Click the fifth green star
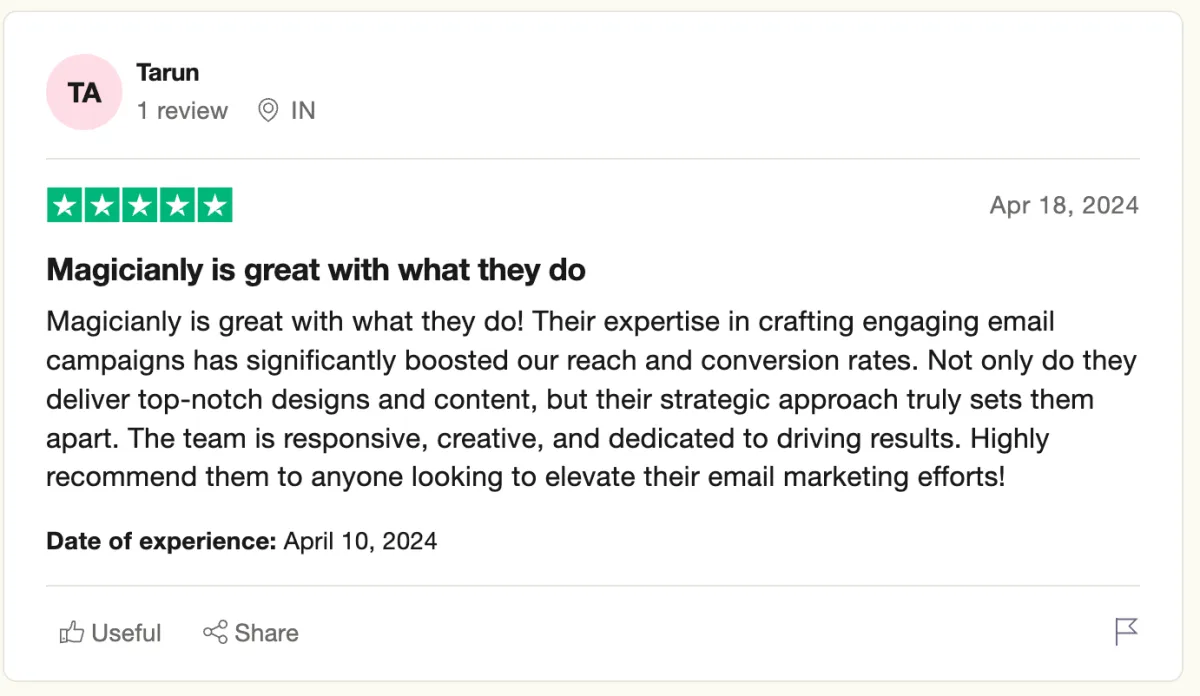Screen dimensions: 1200x696 coord(214,205)
